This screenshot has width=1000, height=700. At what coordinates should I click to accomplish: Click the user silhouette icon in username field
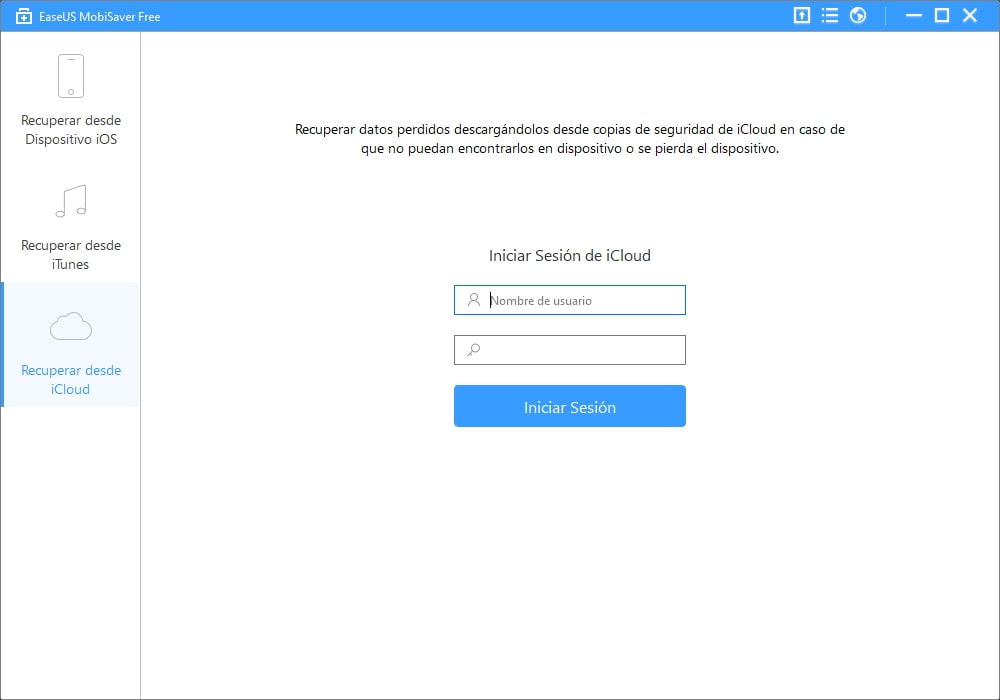click(474, 300)
